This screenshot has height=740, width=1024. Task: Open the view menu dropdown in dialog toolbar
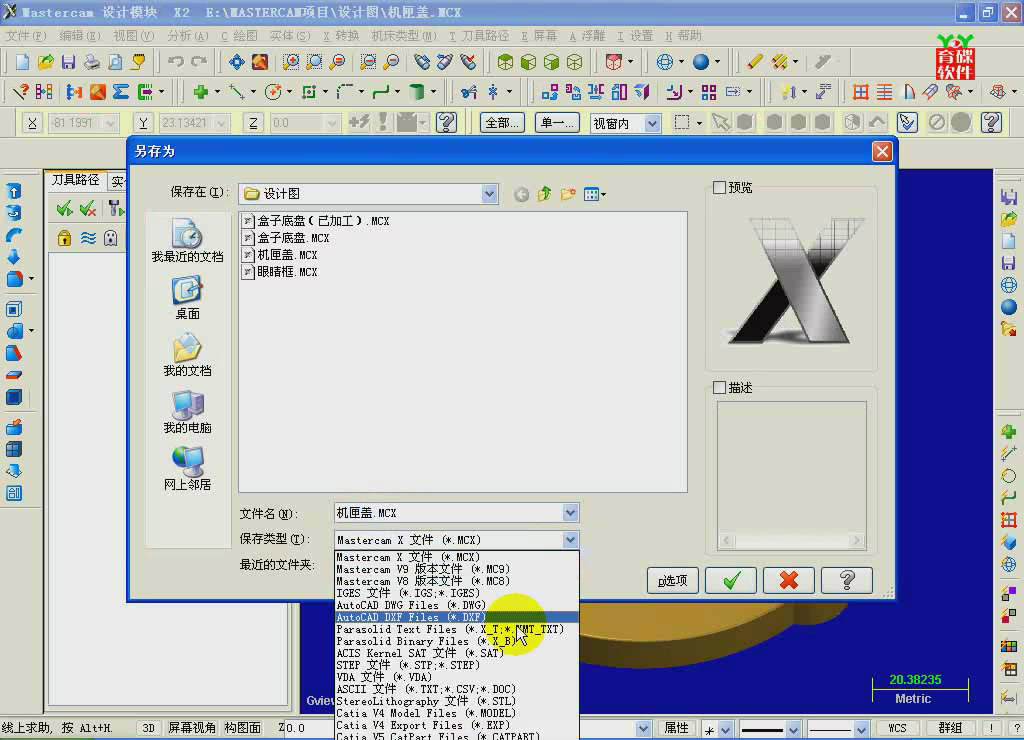click(594, 194)
